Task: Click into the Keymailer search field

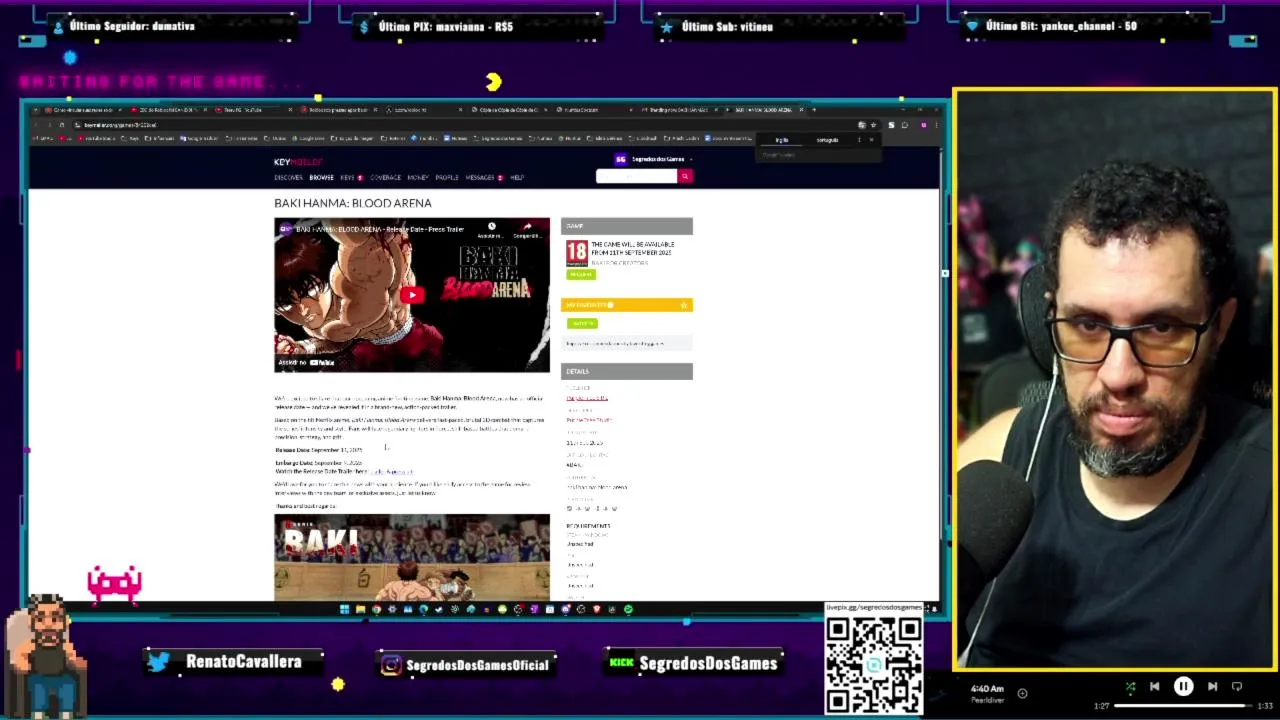Action: pyautogui.click(x=636, y=176)
